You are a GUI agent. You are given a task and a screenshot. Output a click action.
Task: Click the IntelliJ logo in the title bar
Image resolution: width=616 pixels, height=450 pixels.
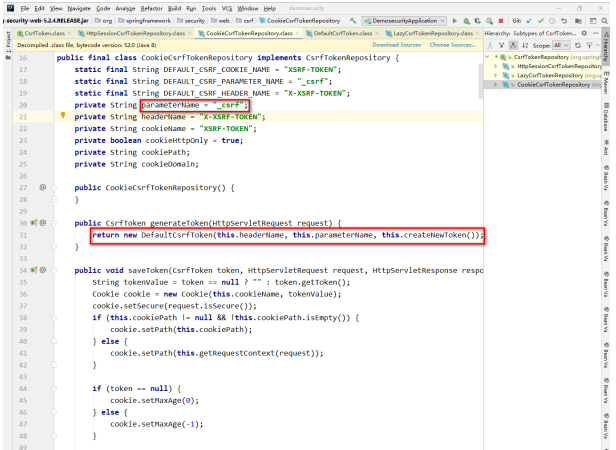click(x=11, y=8)
